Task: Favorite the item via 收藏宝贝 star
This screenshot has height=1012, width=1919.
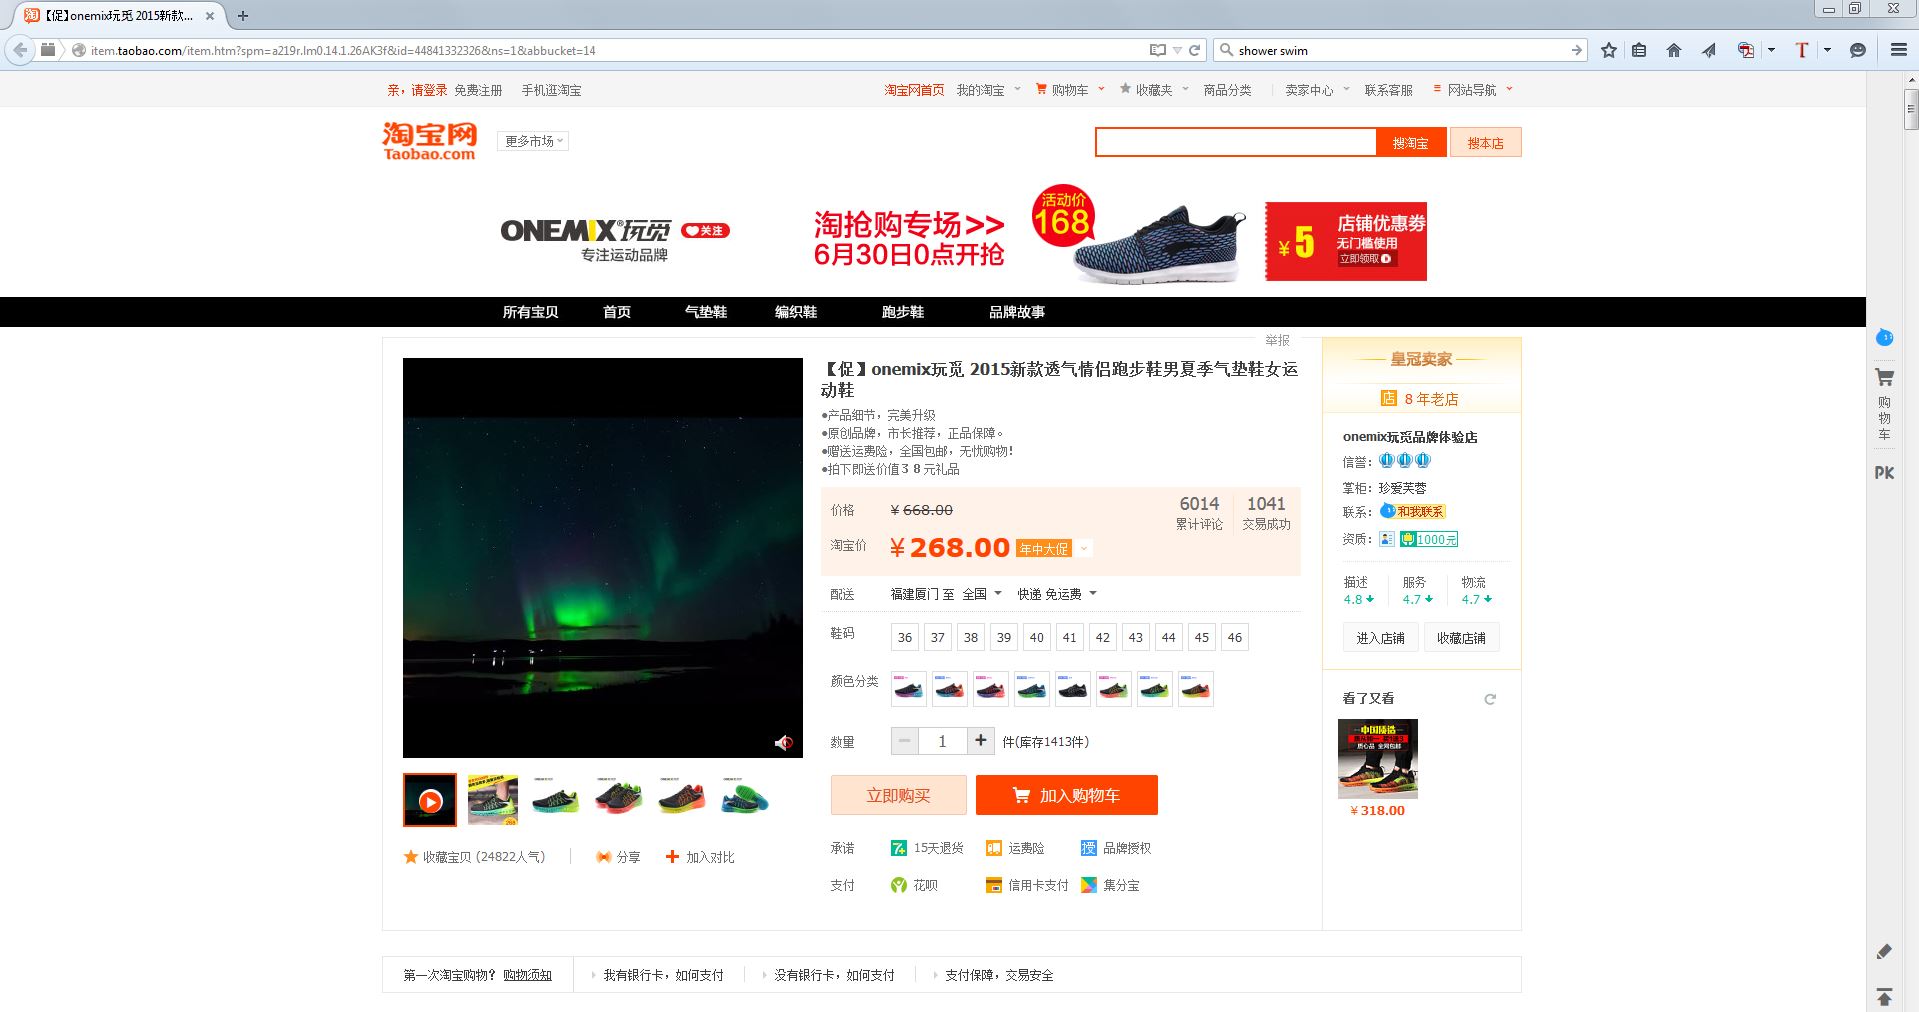Action: click(x=474, y=857)
